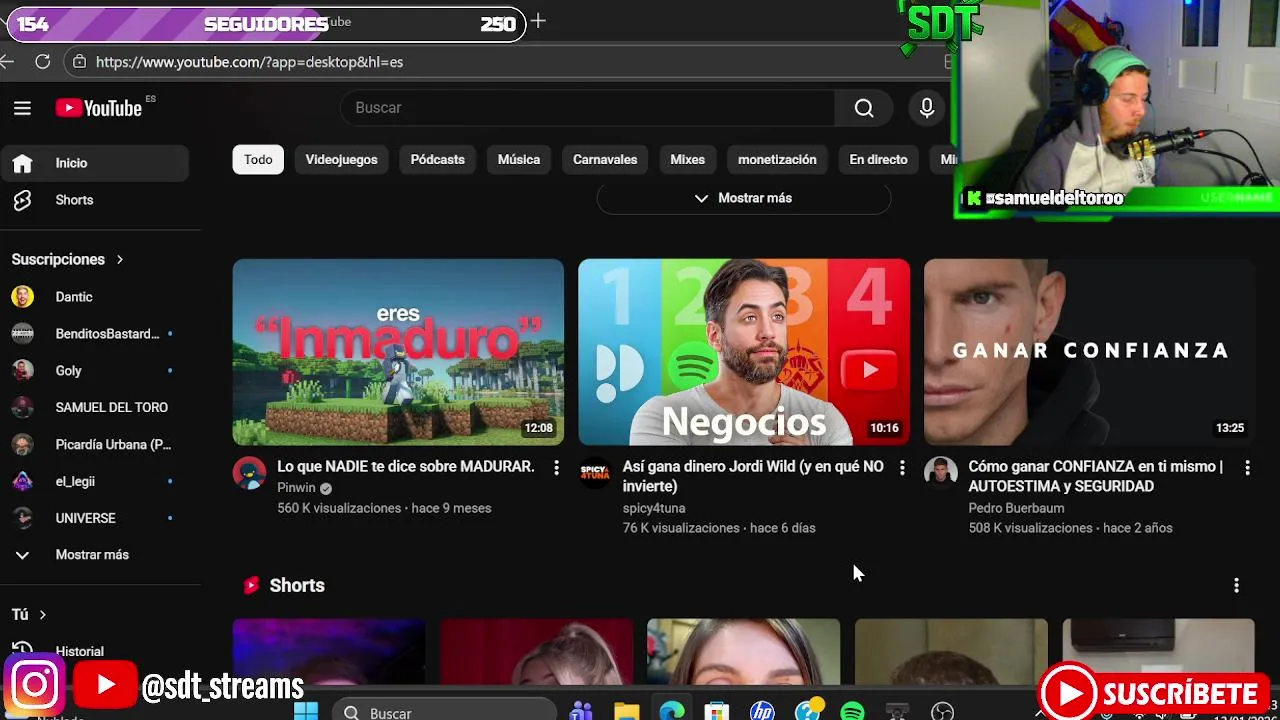Click the Windows taskbar Buscar search box
Screen dimensions: 1280x720
tap(444, 711)
